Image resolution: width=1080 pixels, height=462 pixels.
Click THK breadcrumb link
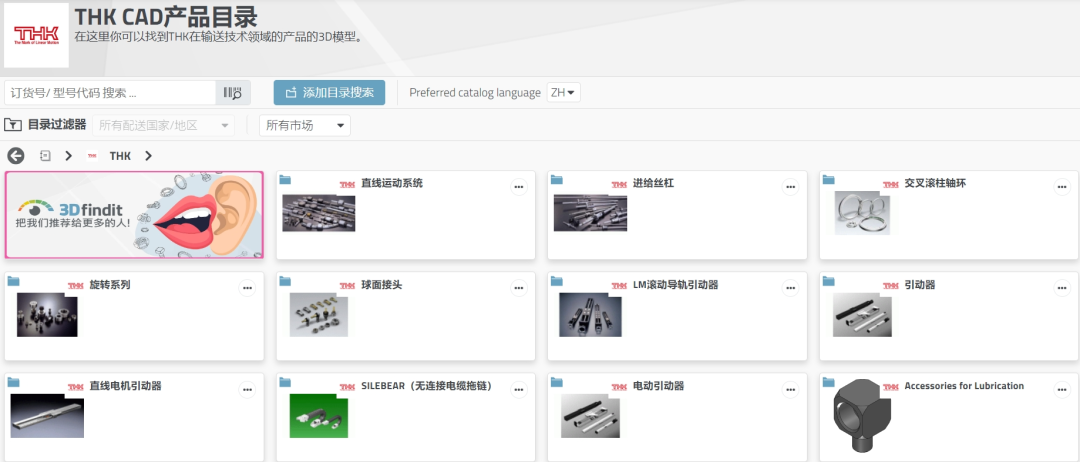tap(120, 156)
